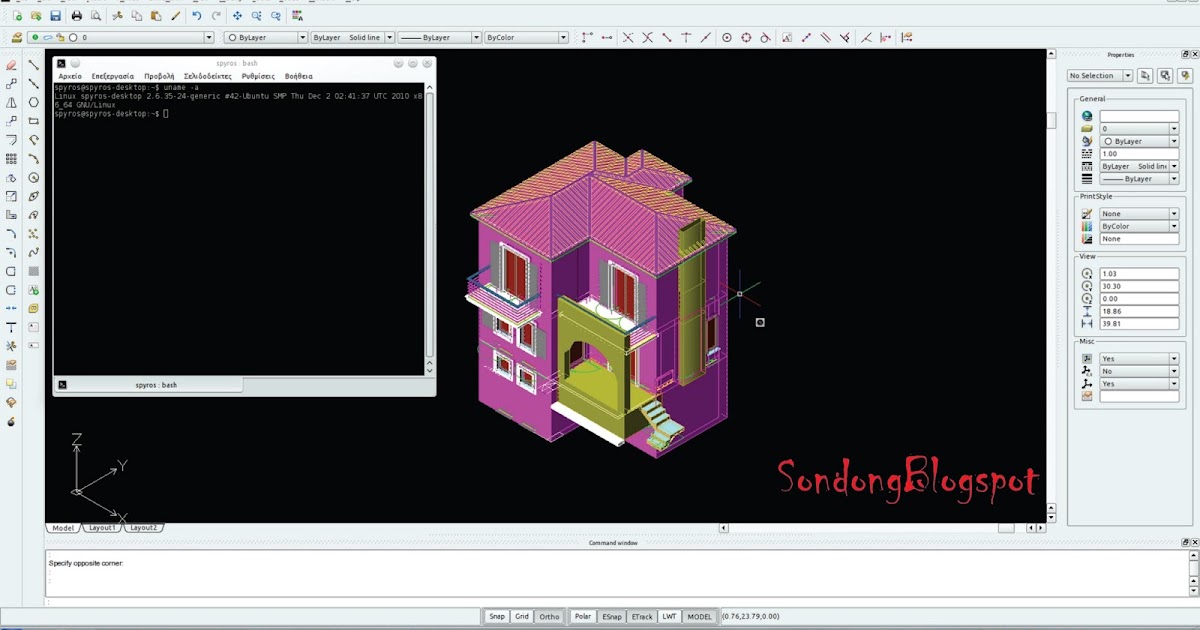The height and width of the screenshot is (630, 1200).
Task: Select the Polygon draw tool
Action: [x=34, y=102]
